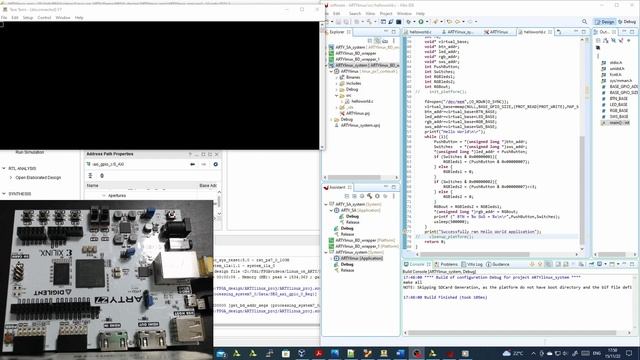Screen dimensions: 640x360
Task: Click the build console horizontal scrollbar
Action: pos(512,333)
